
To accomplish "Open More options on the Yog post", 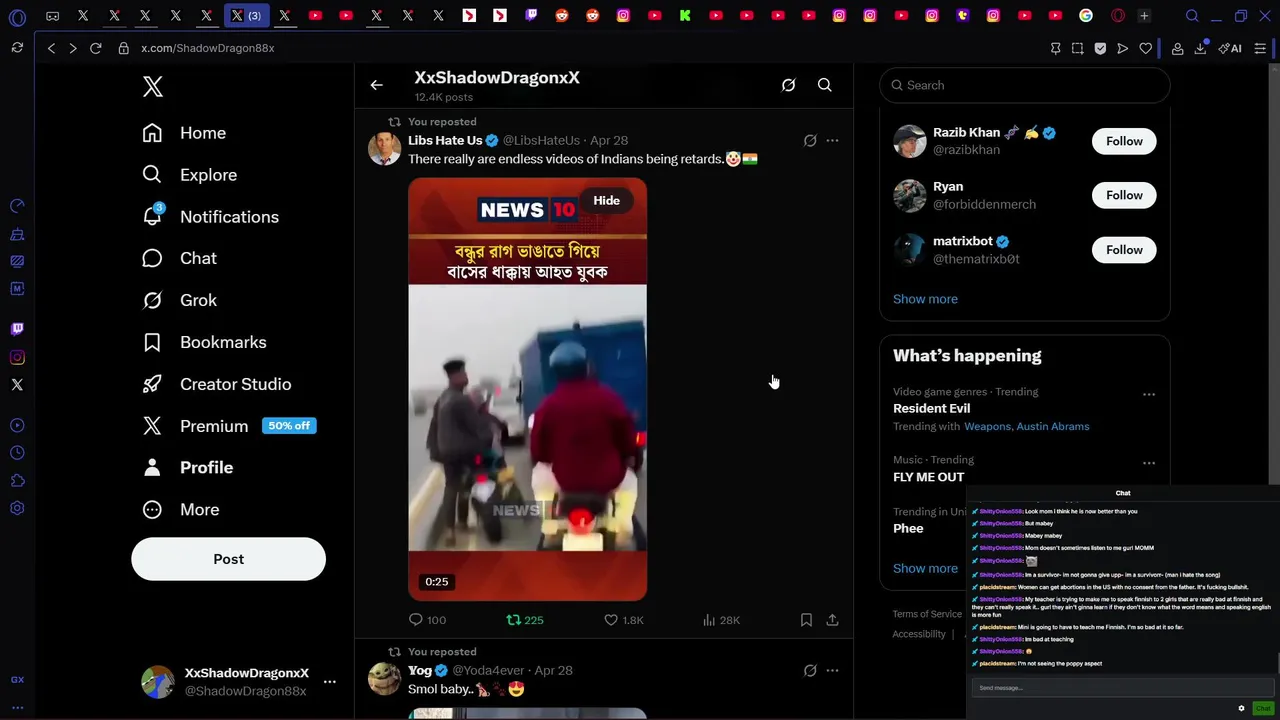I will tap(832, 671).
